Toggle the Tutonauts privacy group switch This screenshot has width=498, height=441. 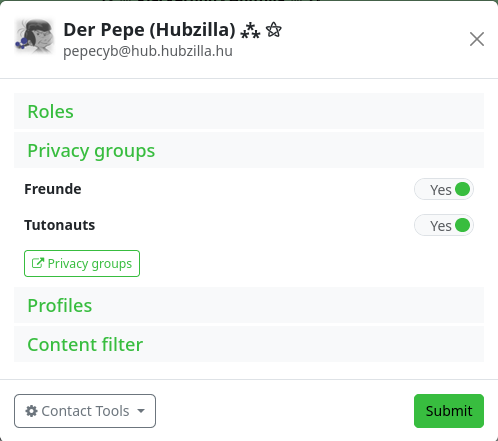coord(444,225)
